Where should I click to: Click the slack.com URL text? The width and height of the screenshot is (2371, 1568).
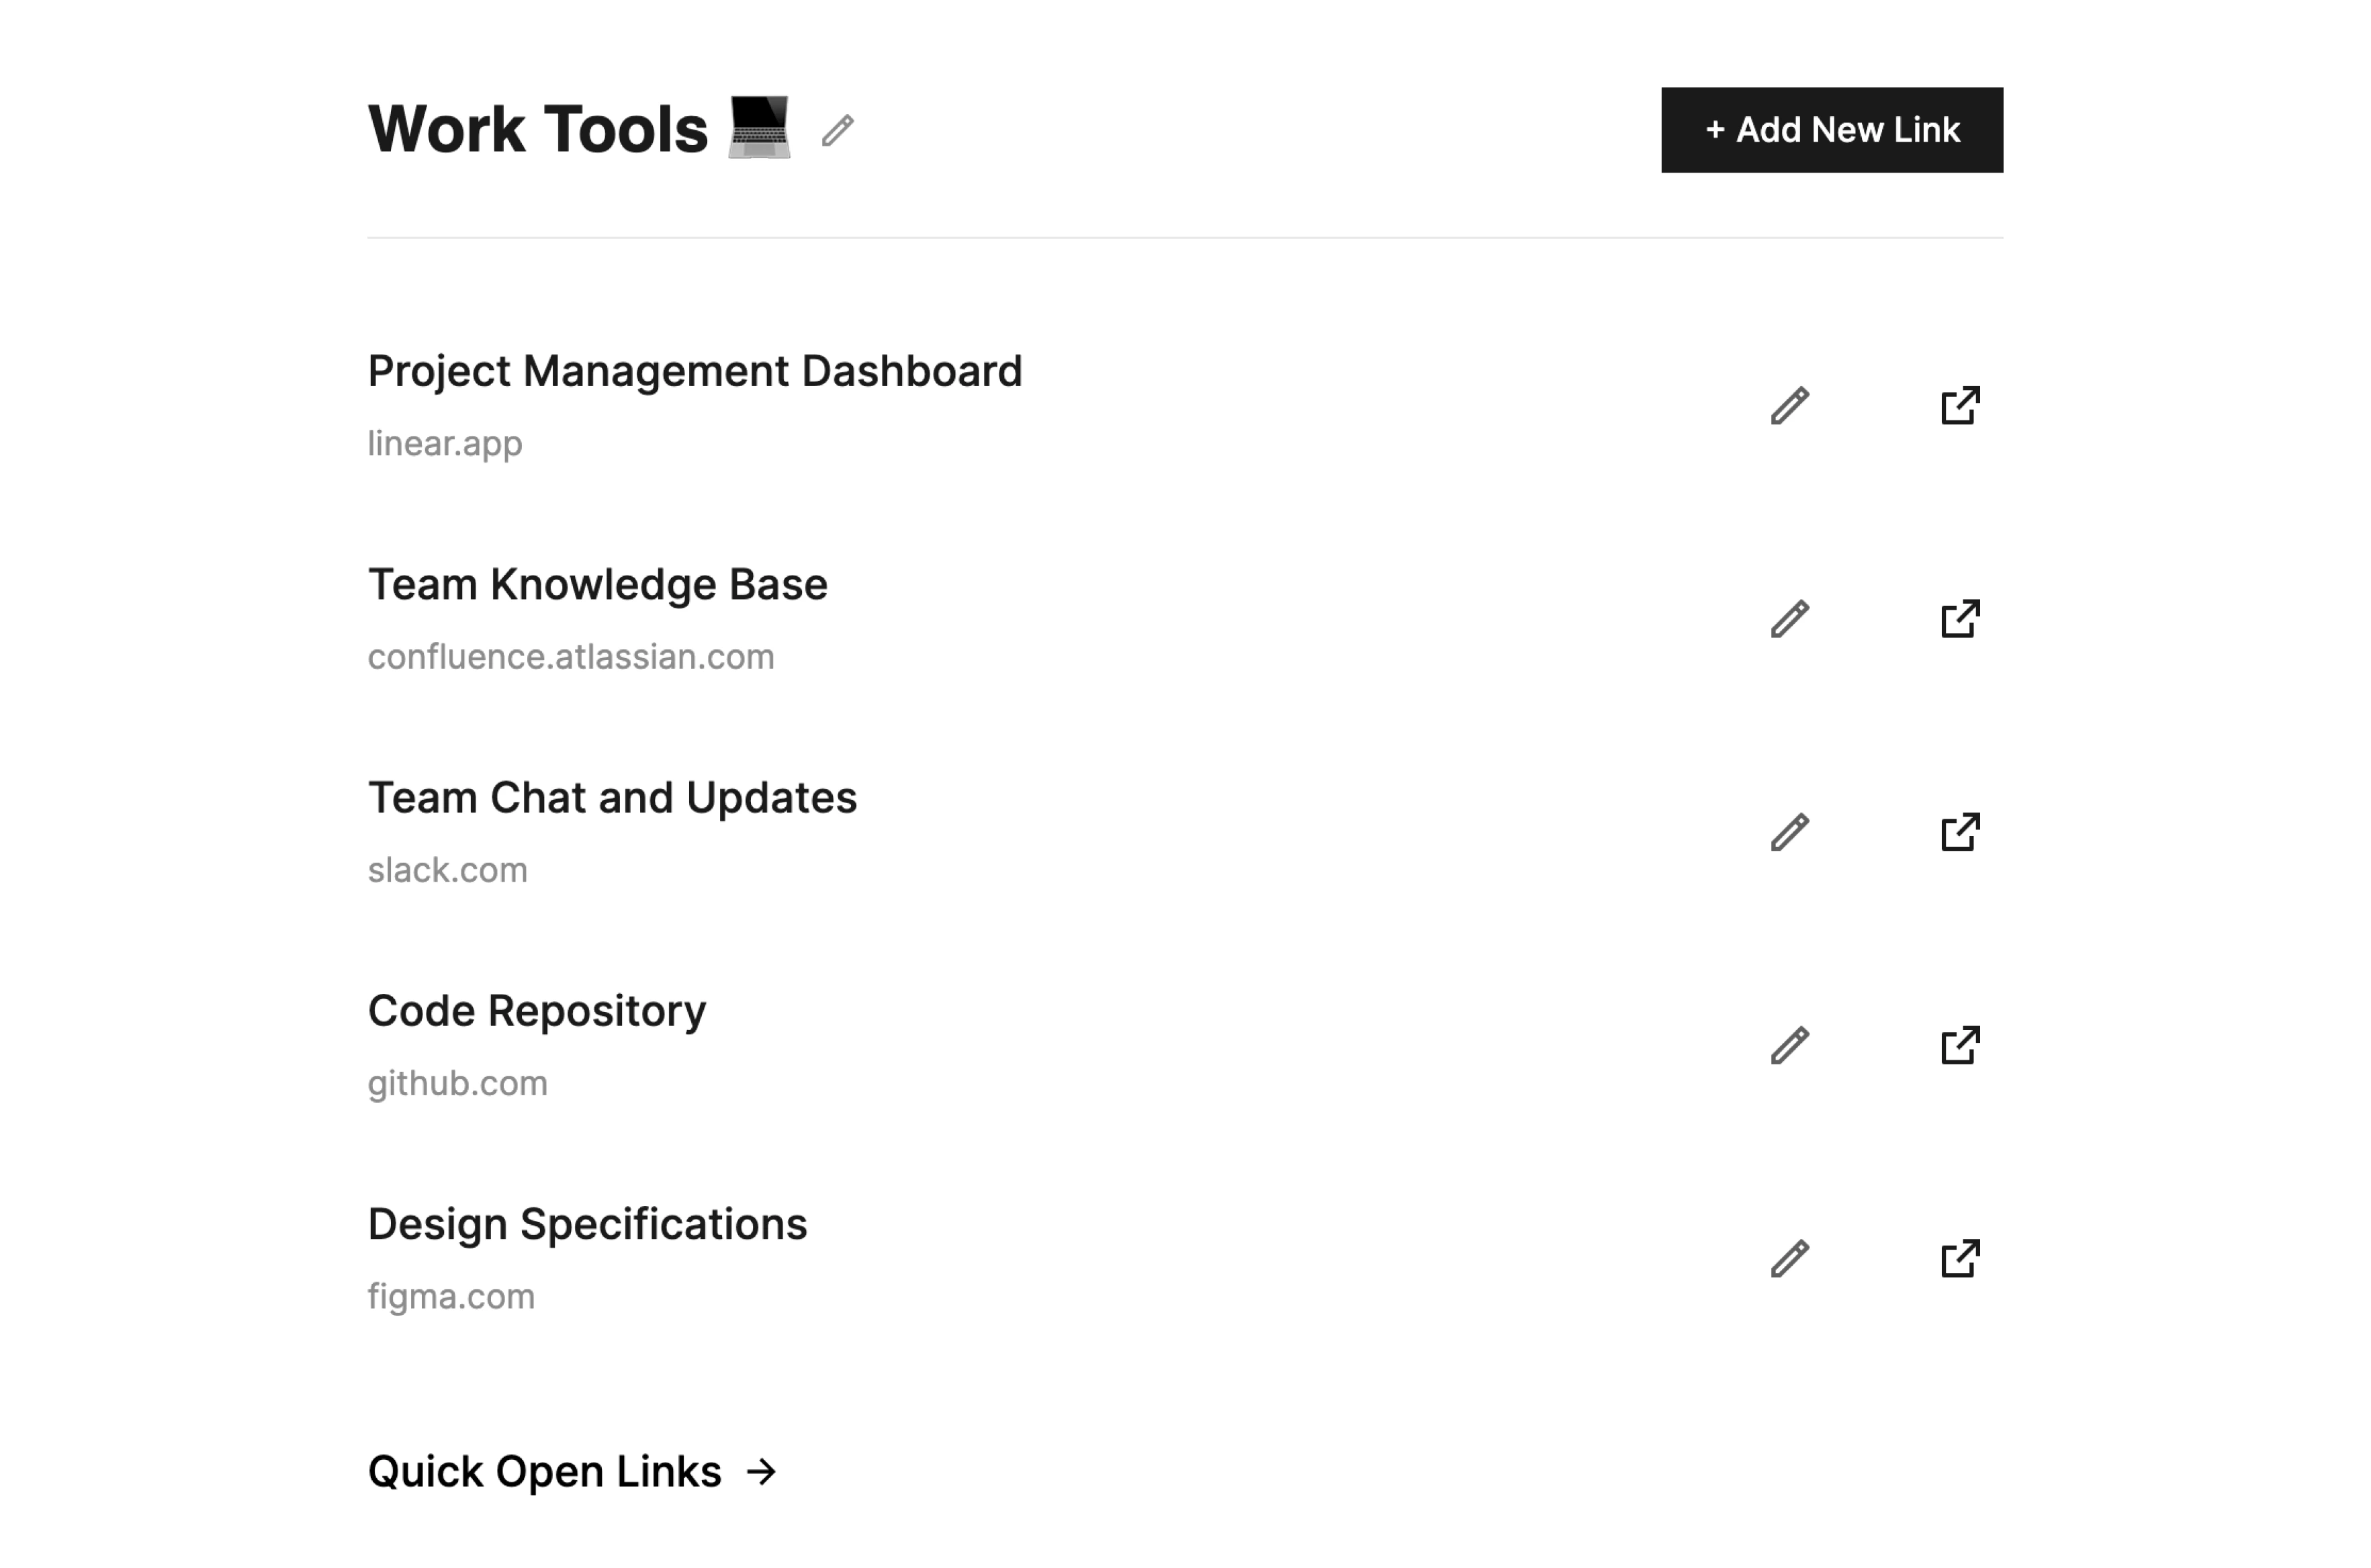click(x=447, y=870)
